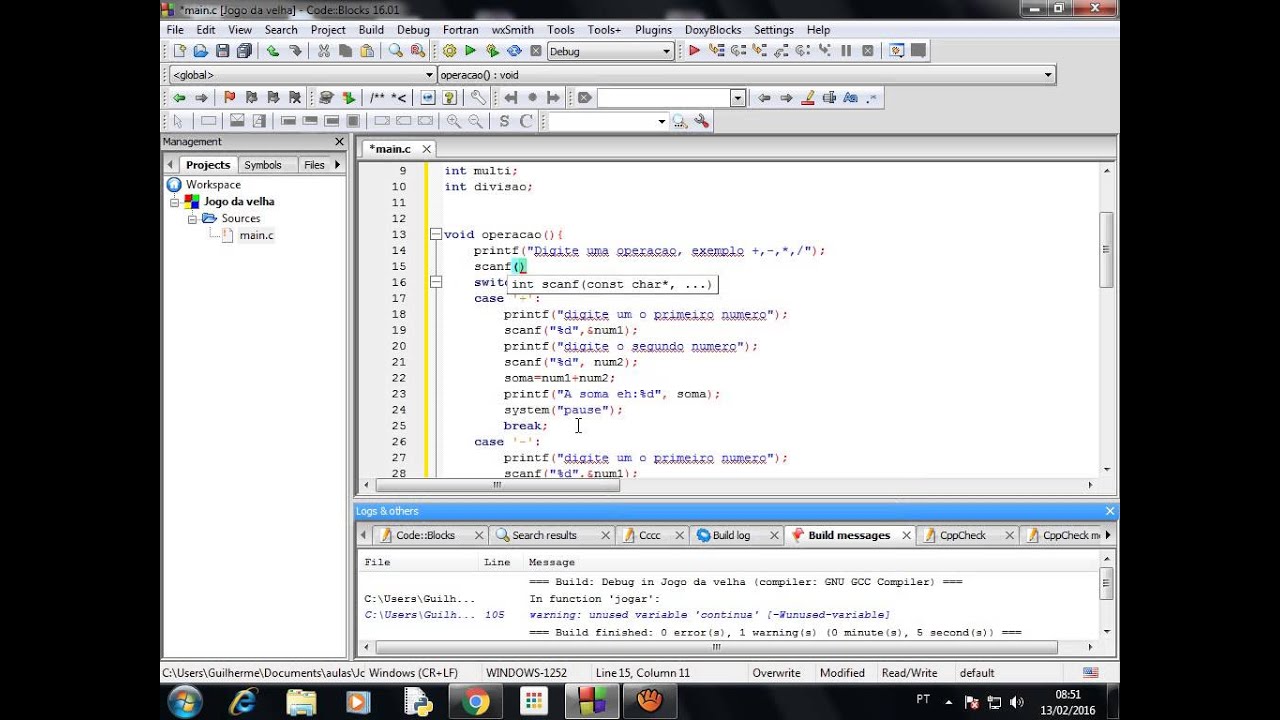Switch to the Symbols tab
This screenshot has width=1280, height=720.
pyautogui.click(x=263, y=165)
